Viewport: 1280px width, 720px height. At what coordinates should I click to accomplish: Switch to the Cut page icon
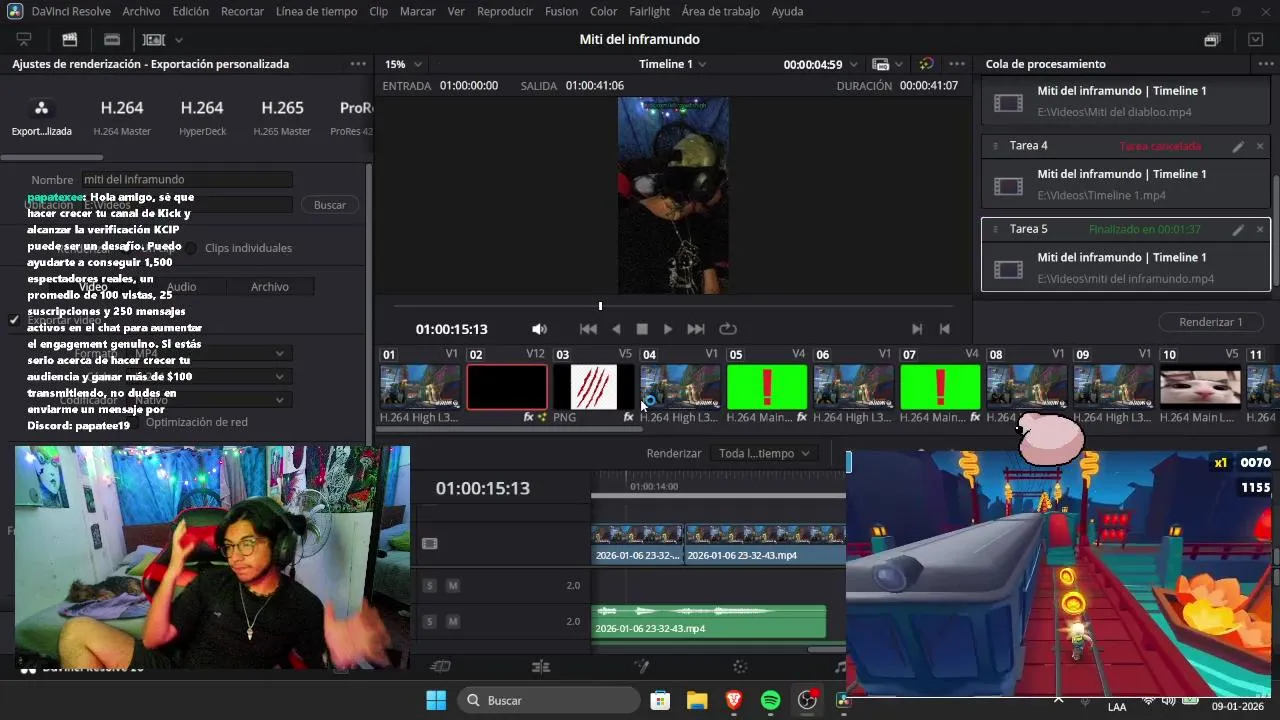[x=440, y=667]
